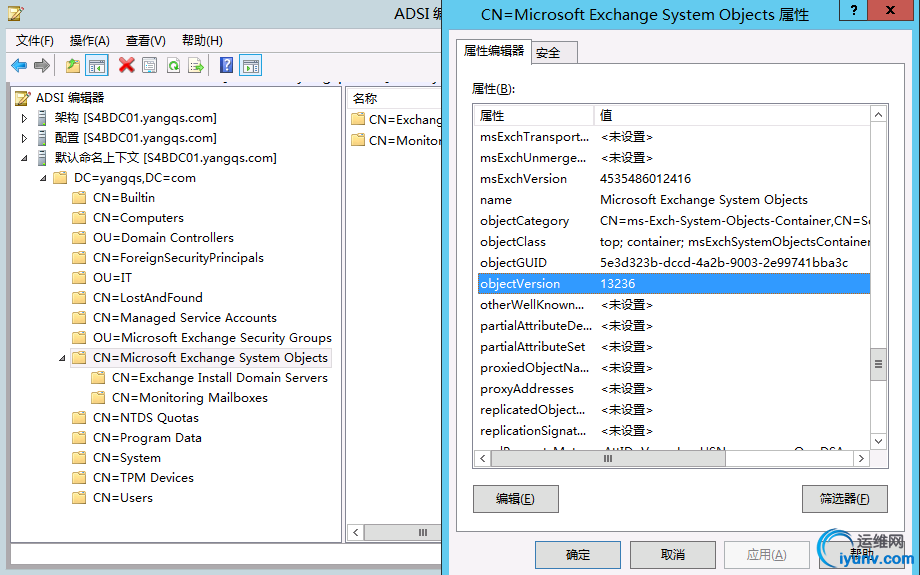
Task: Click folder icon of CN=Monitor list item
Action: [x=358, y=140]
